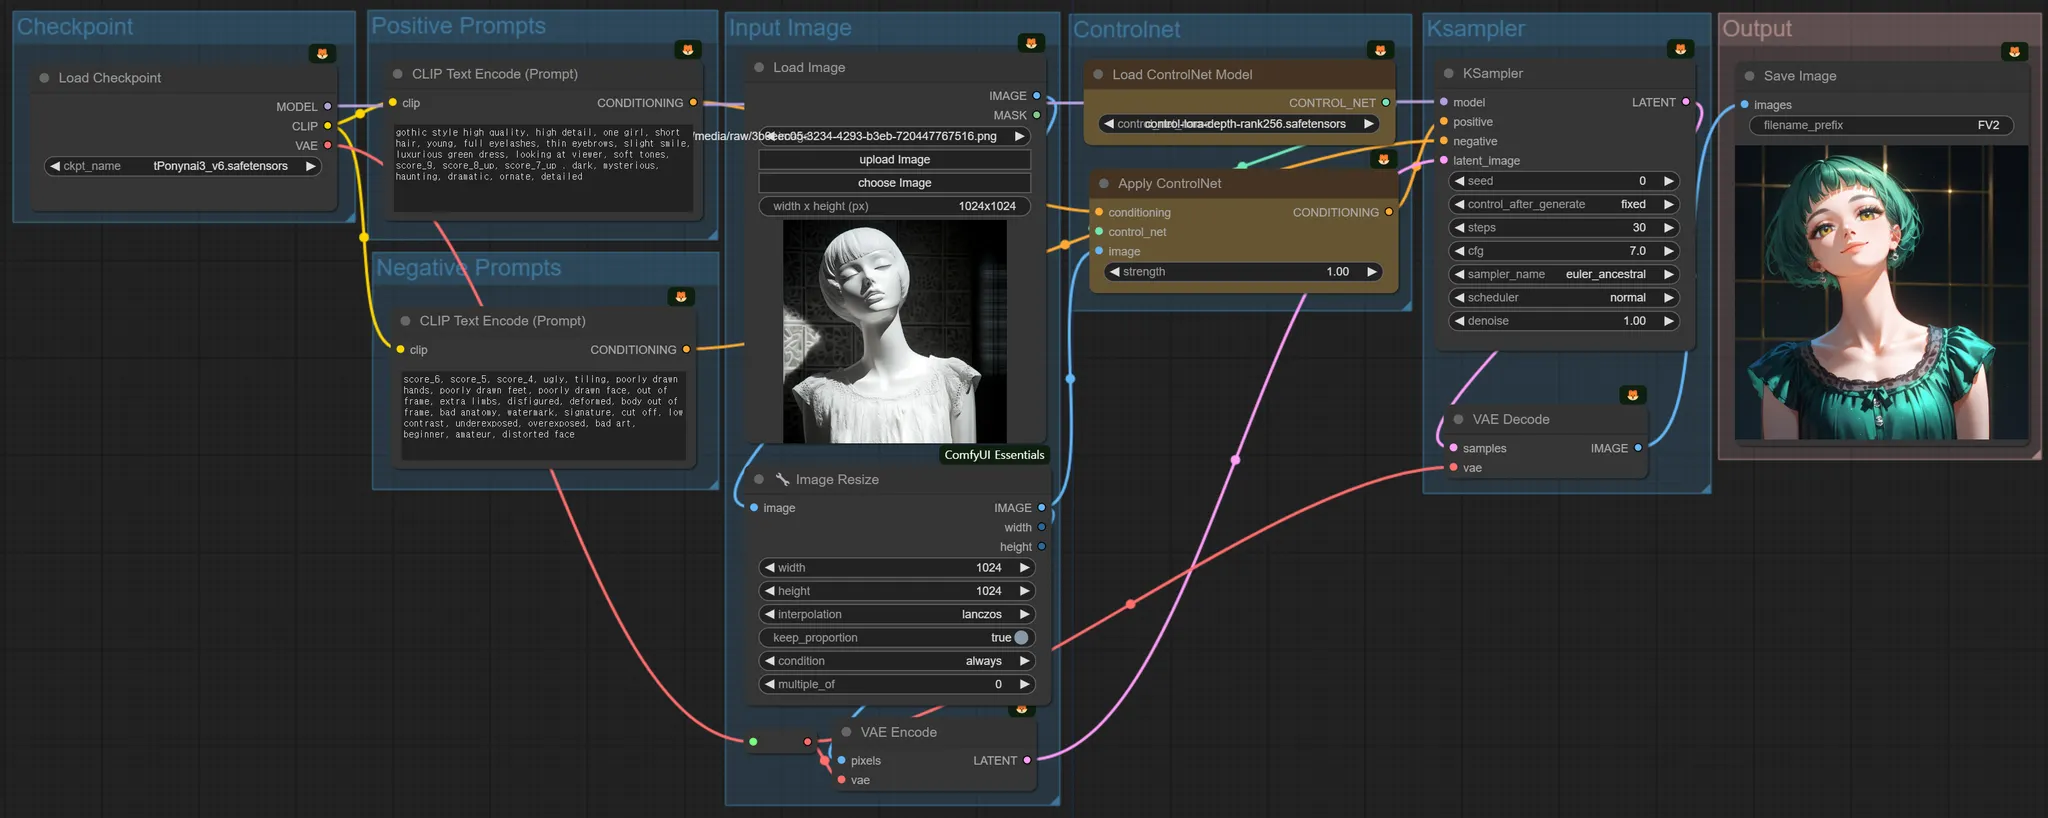Click the ControlNet strength slider field

[x=1243, y=272]
